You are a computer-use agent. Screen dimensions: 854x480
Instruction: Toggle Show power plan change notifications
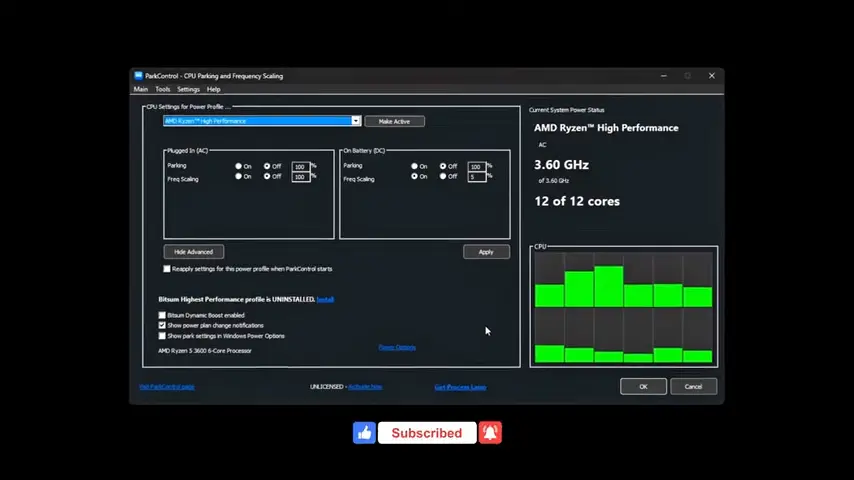pos(162,325)
